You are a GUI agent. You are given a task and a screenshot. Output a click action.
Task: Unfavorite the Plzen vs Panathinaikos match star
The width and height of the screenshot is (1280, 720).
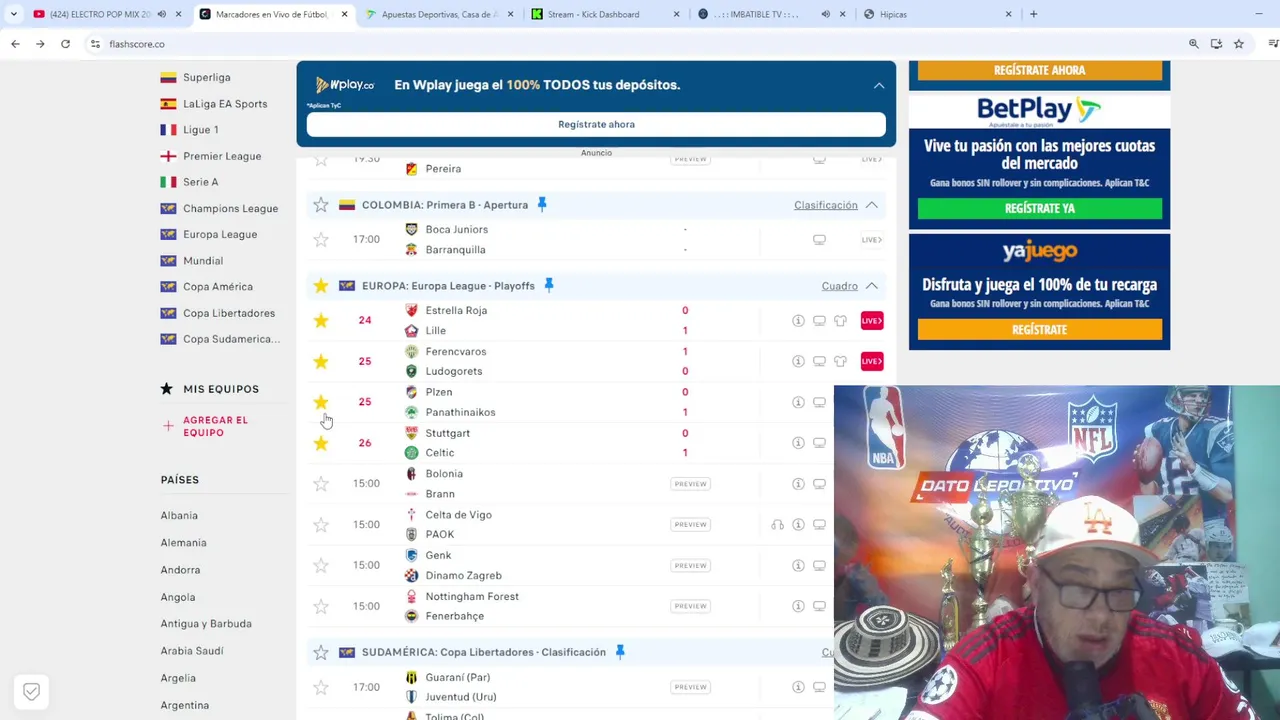(321, 402)
